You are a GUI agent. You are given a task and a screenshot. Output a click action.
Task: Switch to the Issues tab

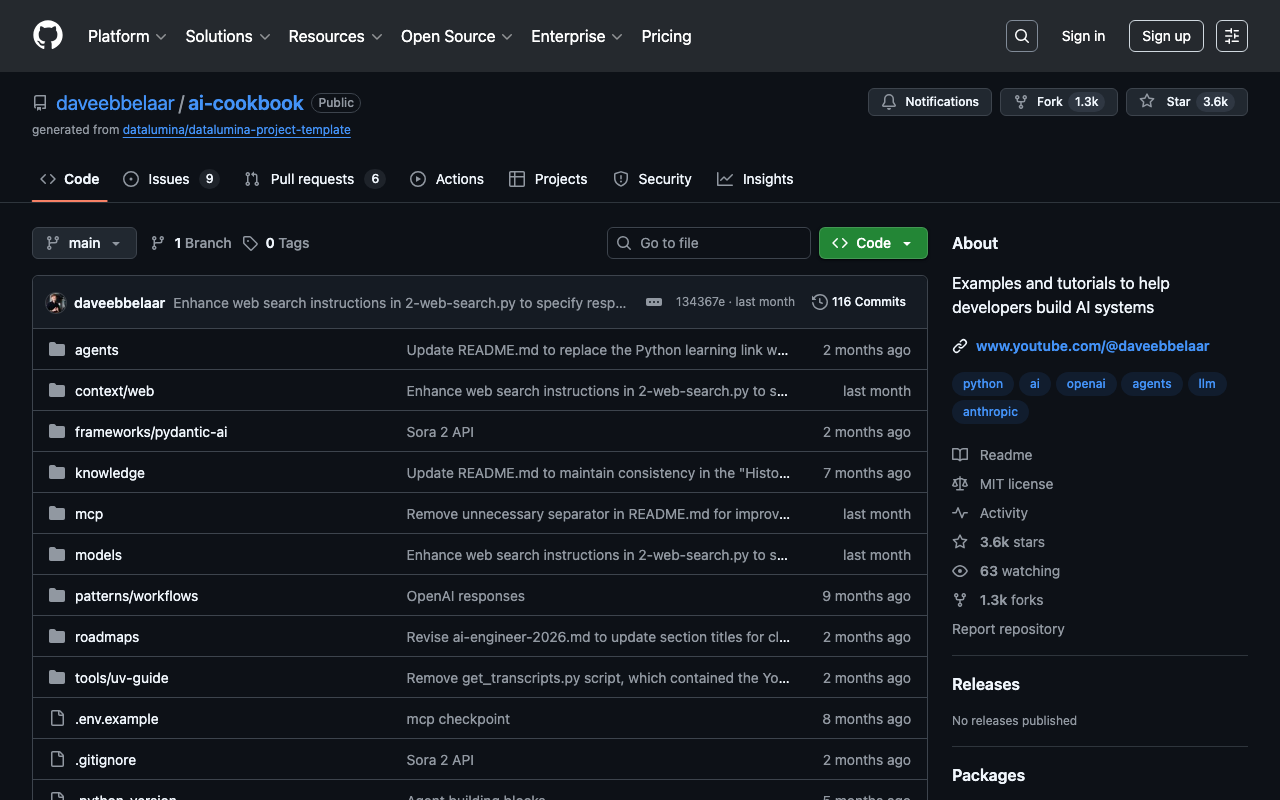coord(169,179)
